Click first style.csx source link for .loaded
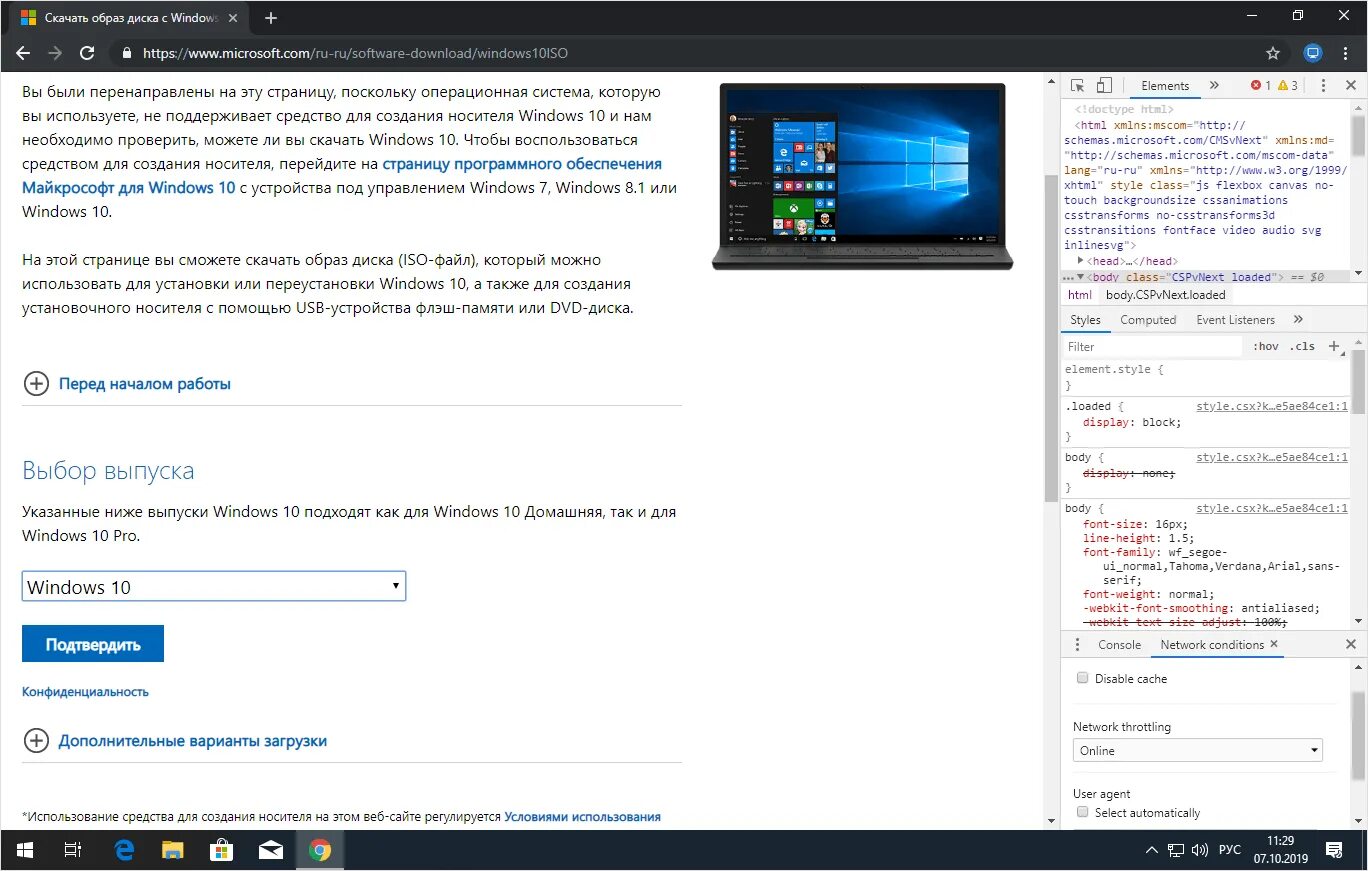The width and height of the screenshot is (1368, 871). tap(1272, 406)
